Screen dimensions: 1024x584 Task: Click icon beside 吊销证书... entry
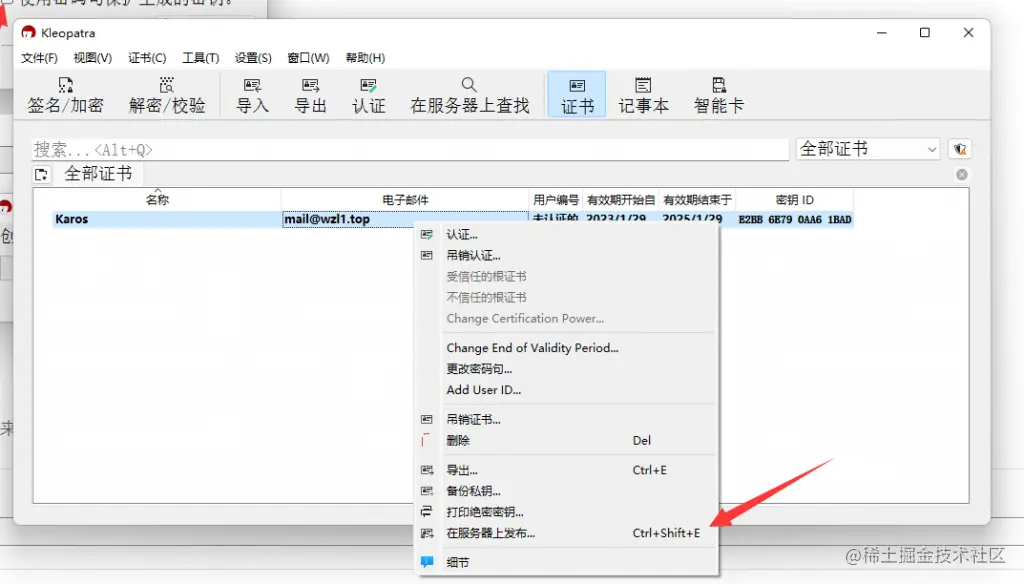coord(427,419)
